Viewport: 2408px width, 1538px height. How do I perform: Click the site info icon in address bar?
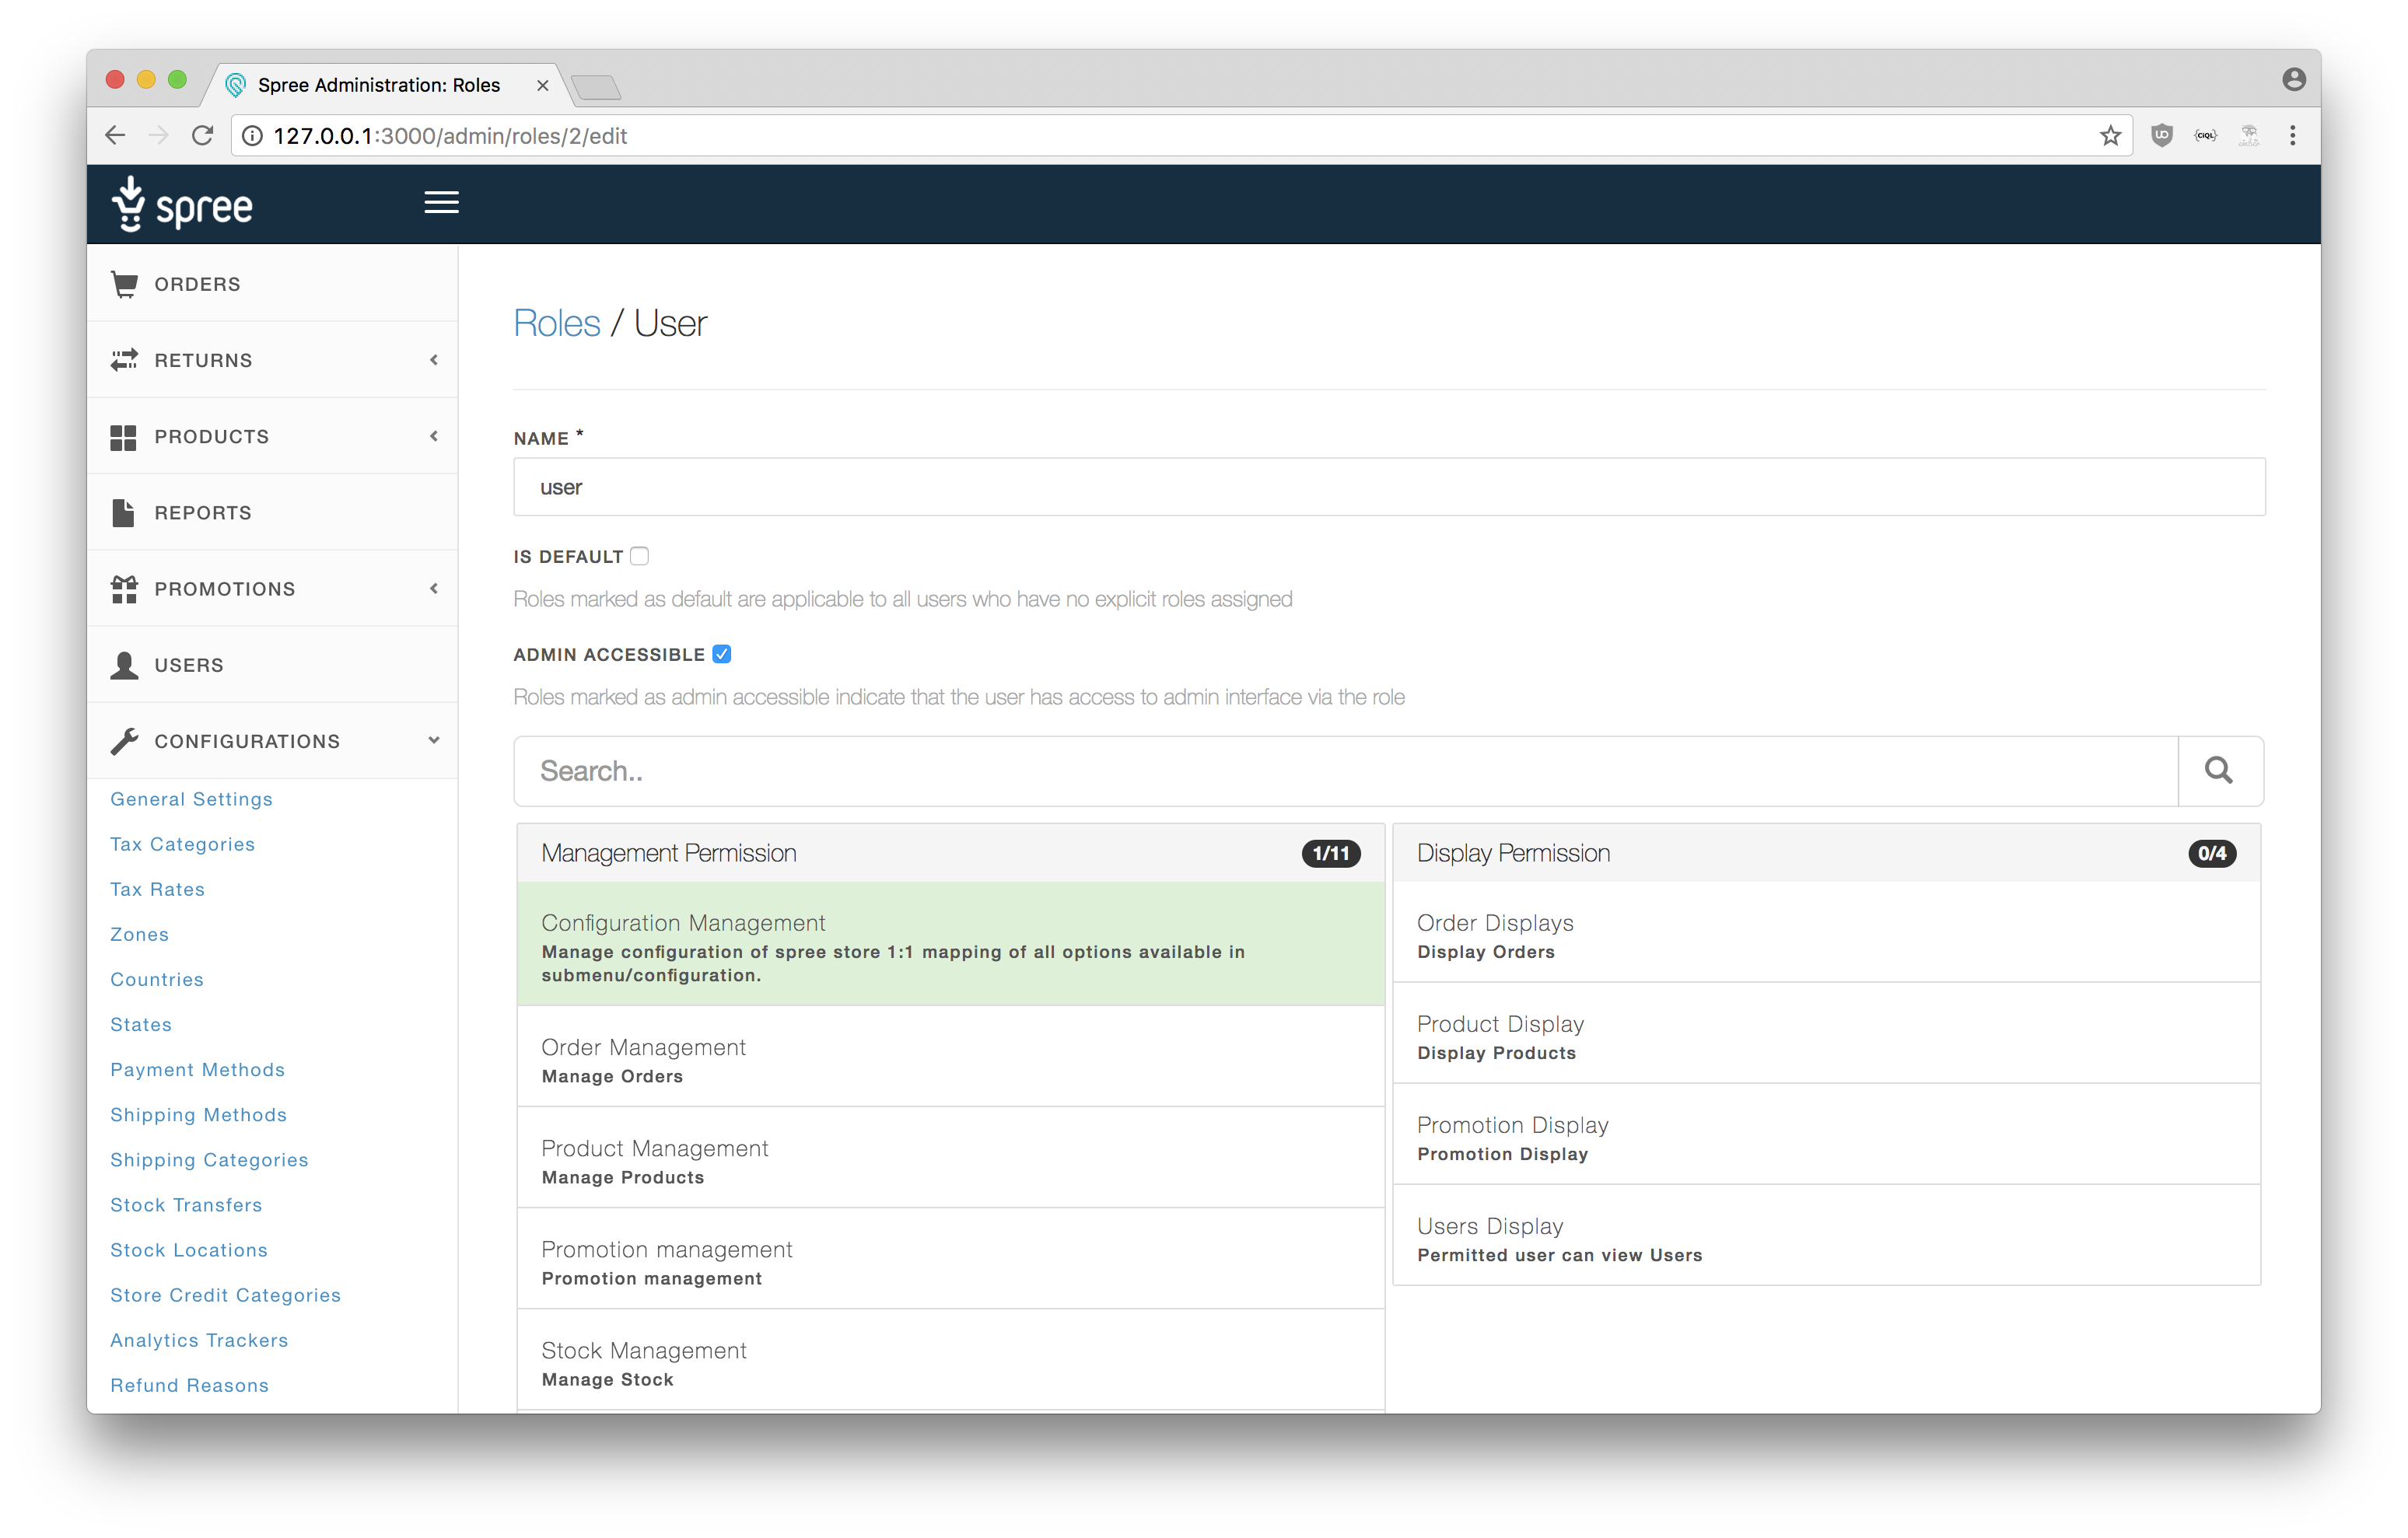(x=253, y=136)
